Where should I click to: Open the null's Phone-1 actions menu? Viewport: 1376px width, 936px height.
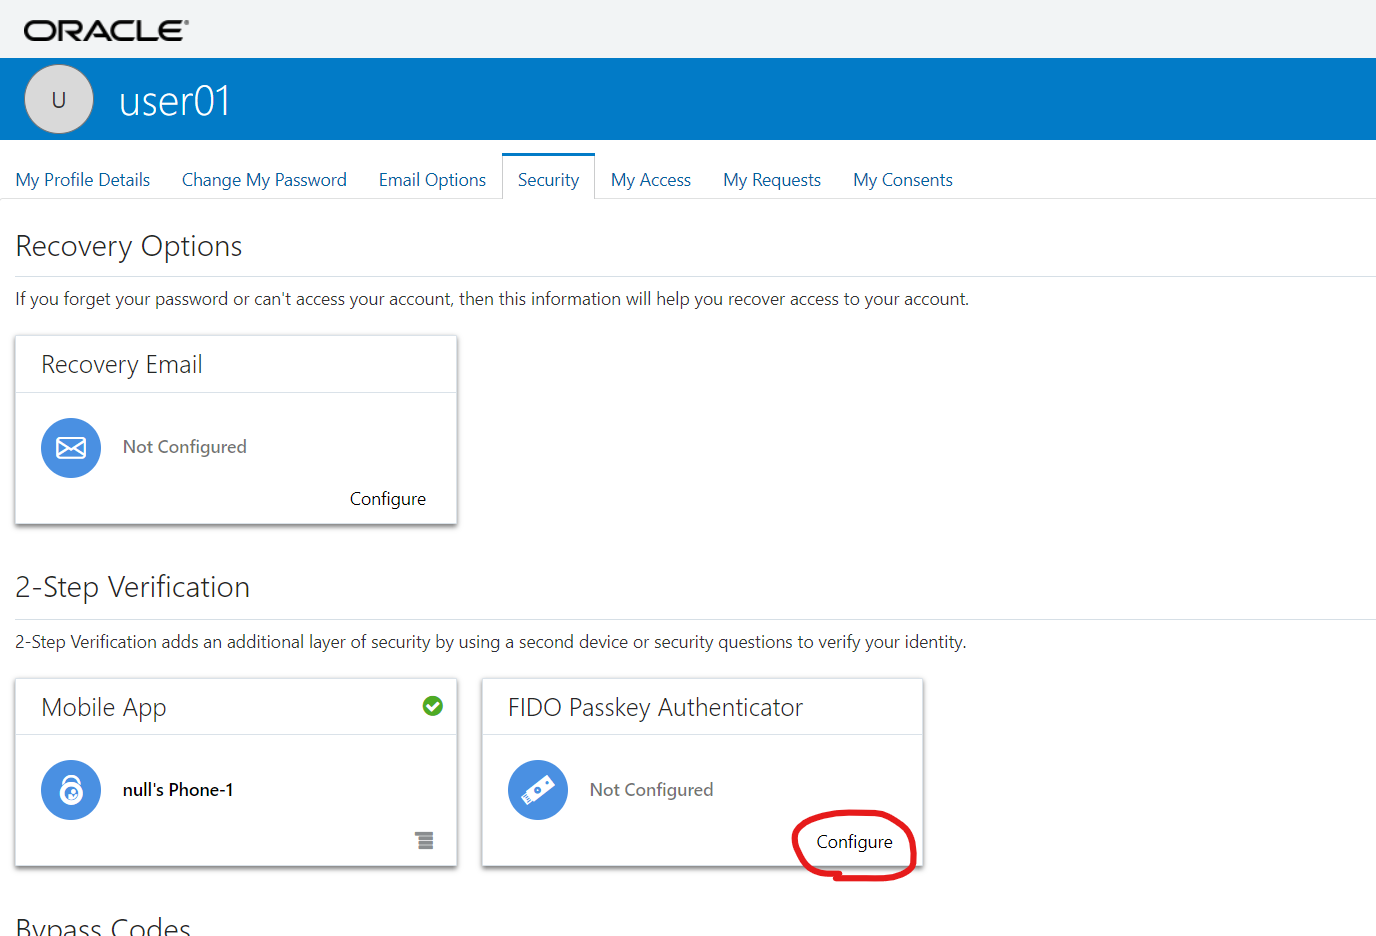coord(425,840)
